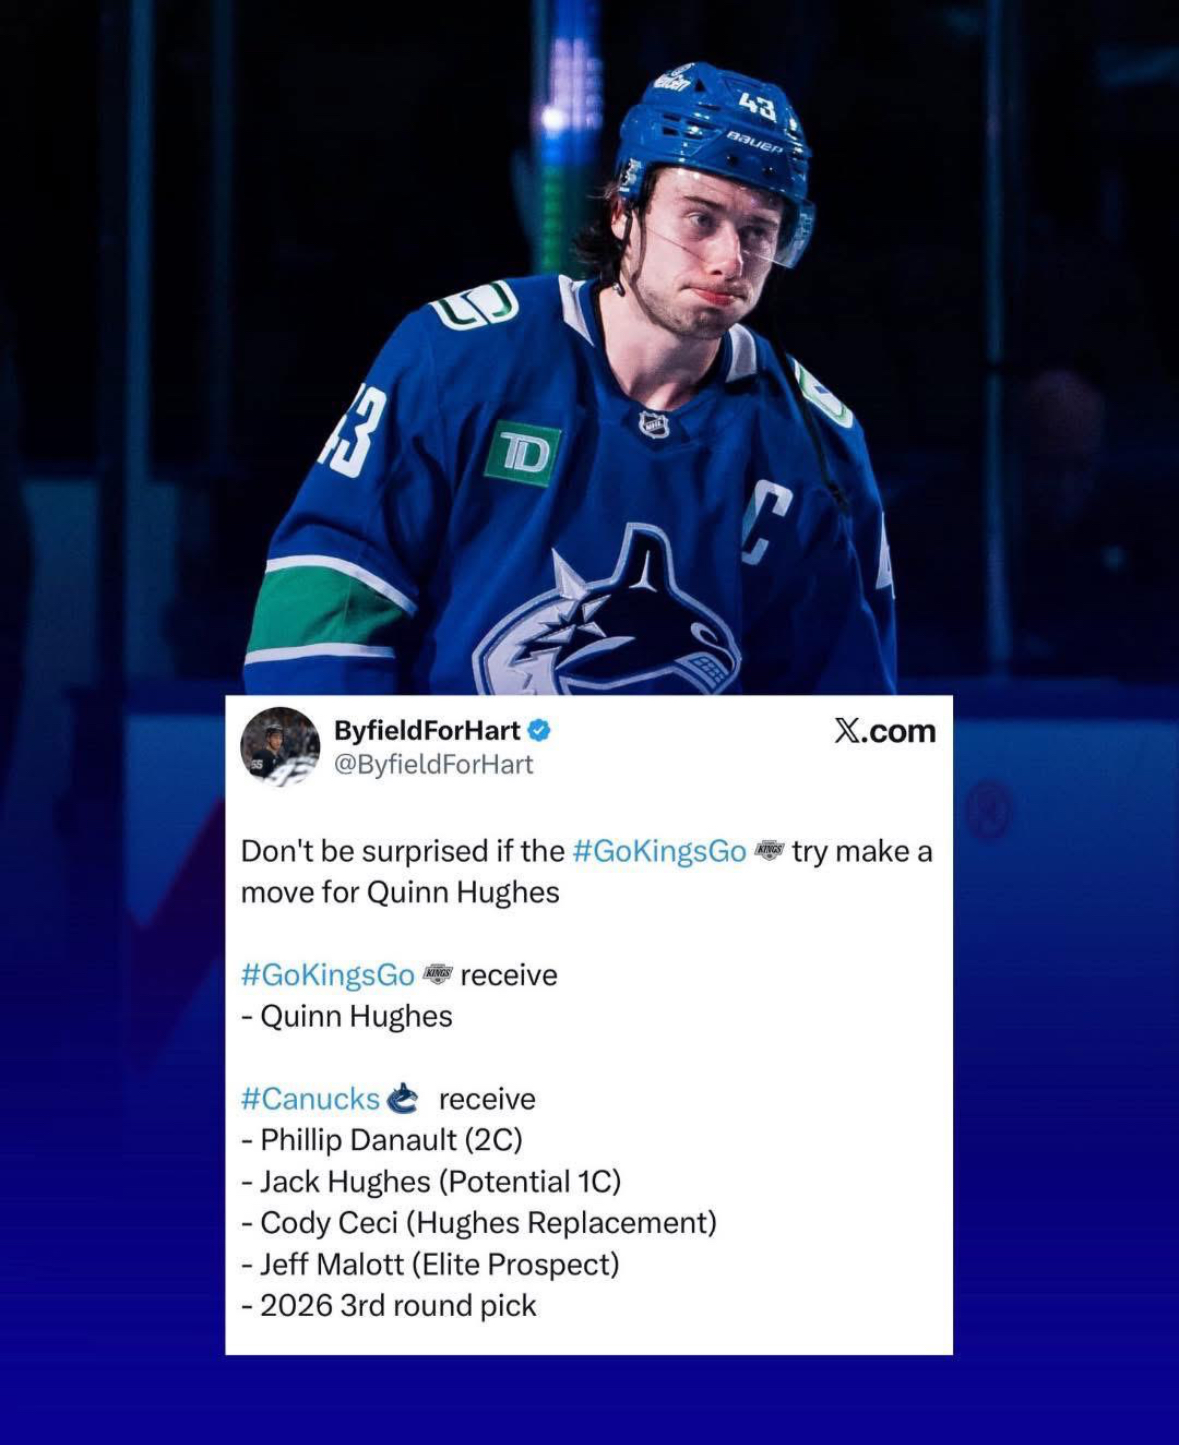The image size is (1179, 1445).
Task: Click the blue verified checkmark badge
Action: (x=539, y=731)
